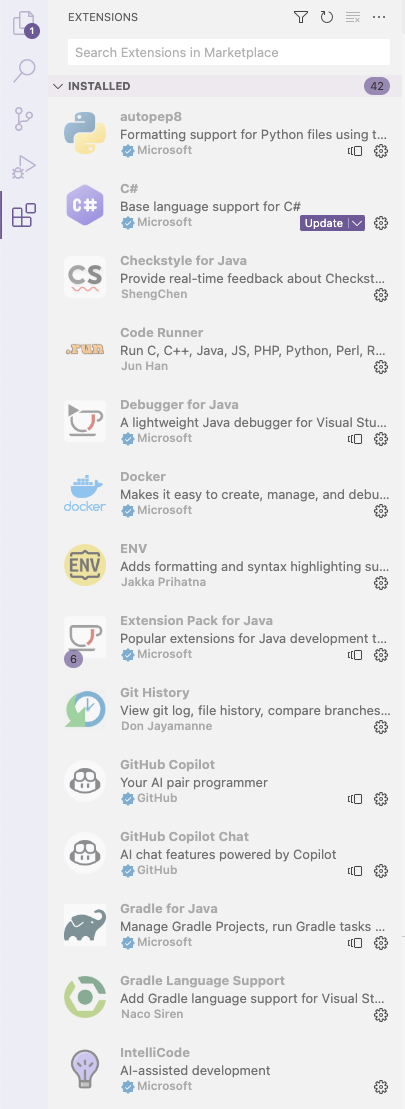Click the sync-ignored icon on Extension Pack for Java

(x=355, y=655)
